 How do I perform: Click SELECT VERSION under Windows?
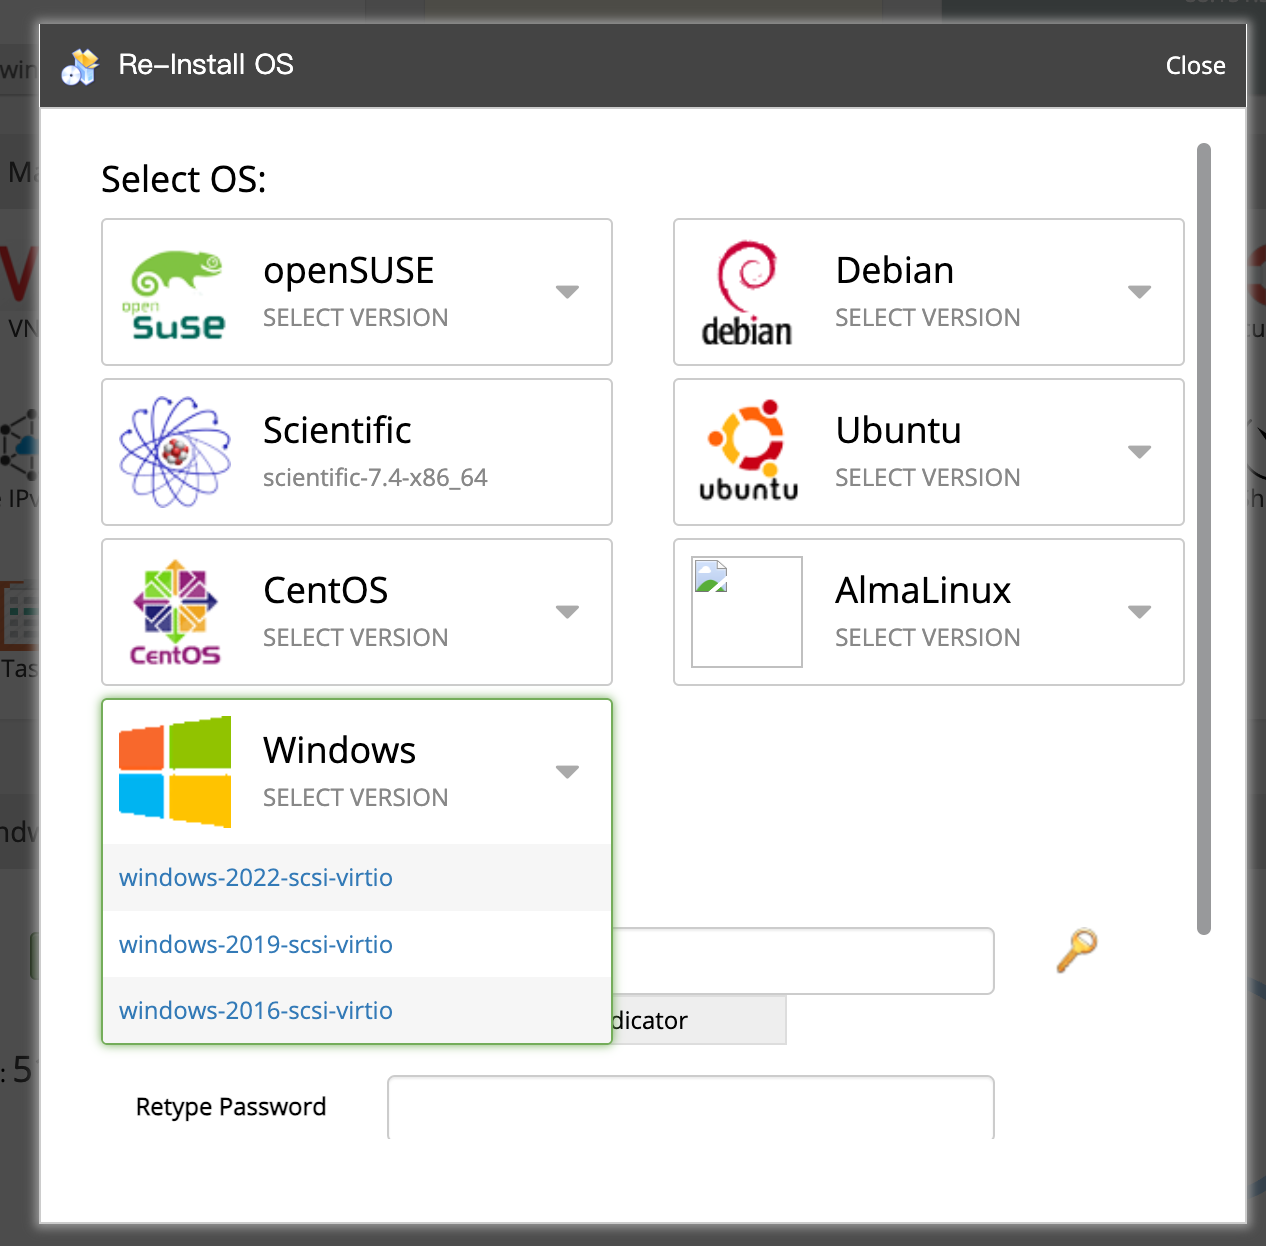pyautogui.click(x=356, y=798)
